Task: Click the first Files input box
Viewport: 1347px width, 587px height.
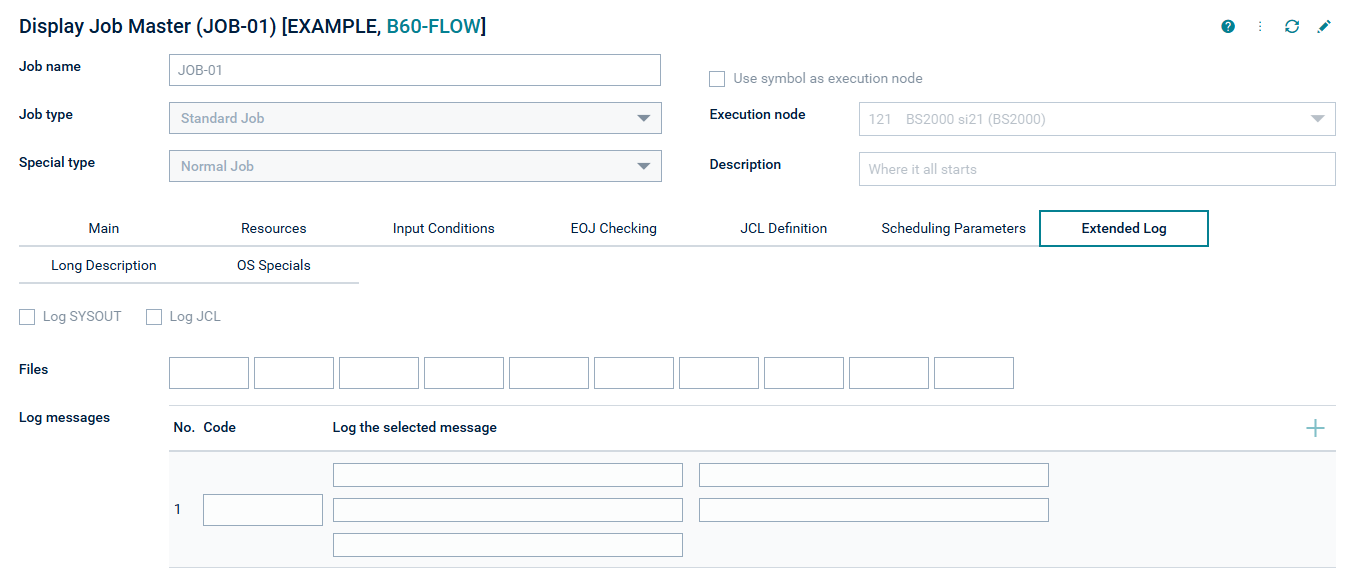Action: point(209,373)
